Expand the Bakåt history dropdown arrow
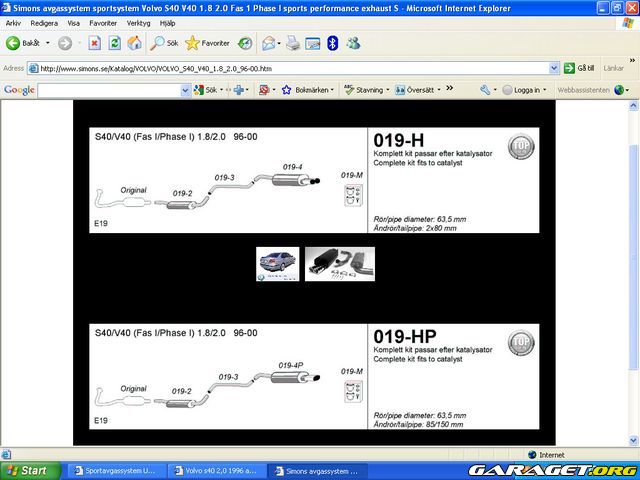 click(x=47, y=43)
